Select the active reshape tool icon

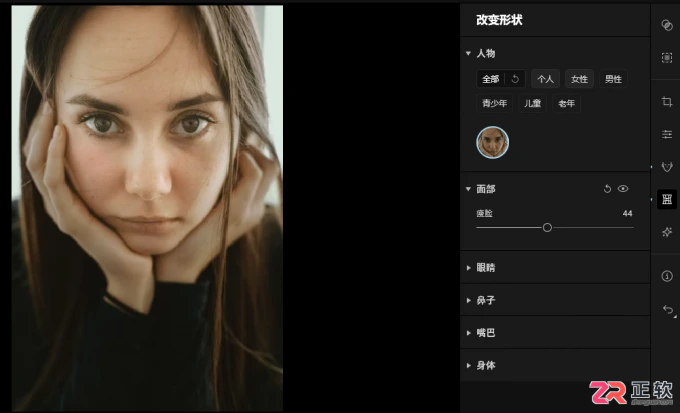click(x=667, y=200)
